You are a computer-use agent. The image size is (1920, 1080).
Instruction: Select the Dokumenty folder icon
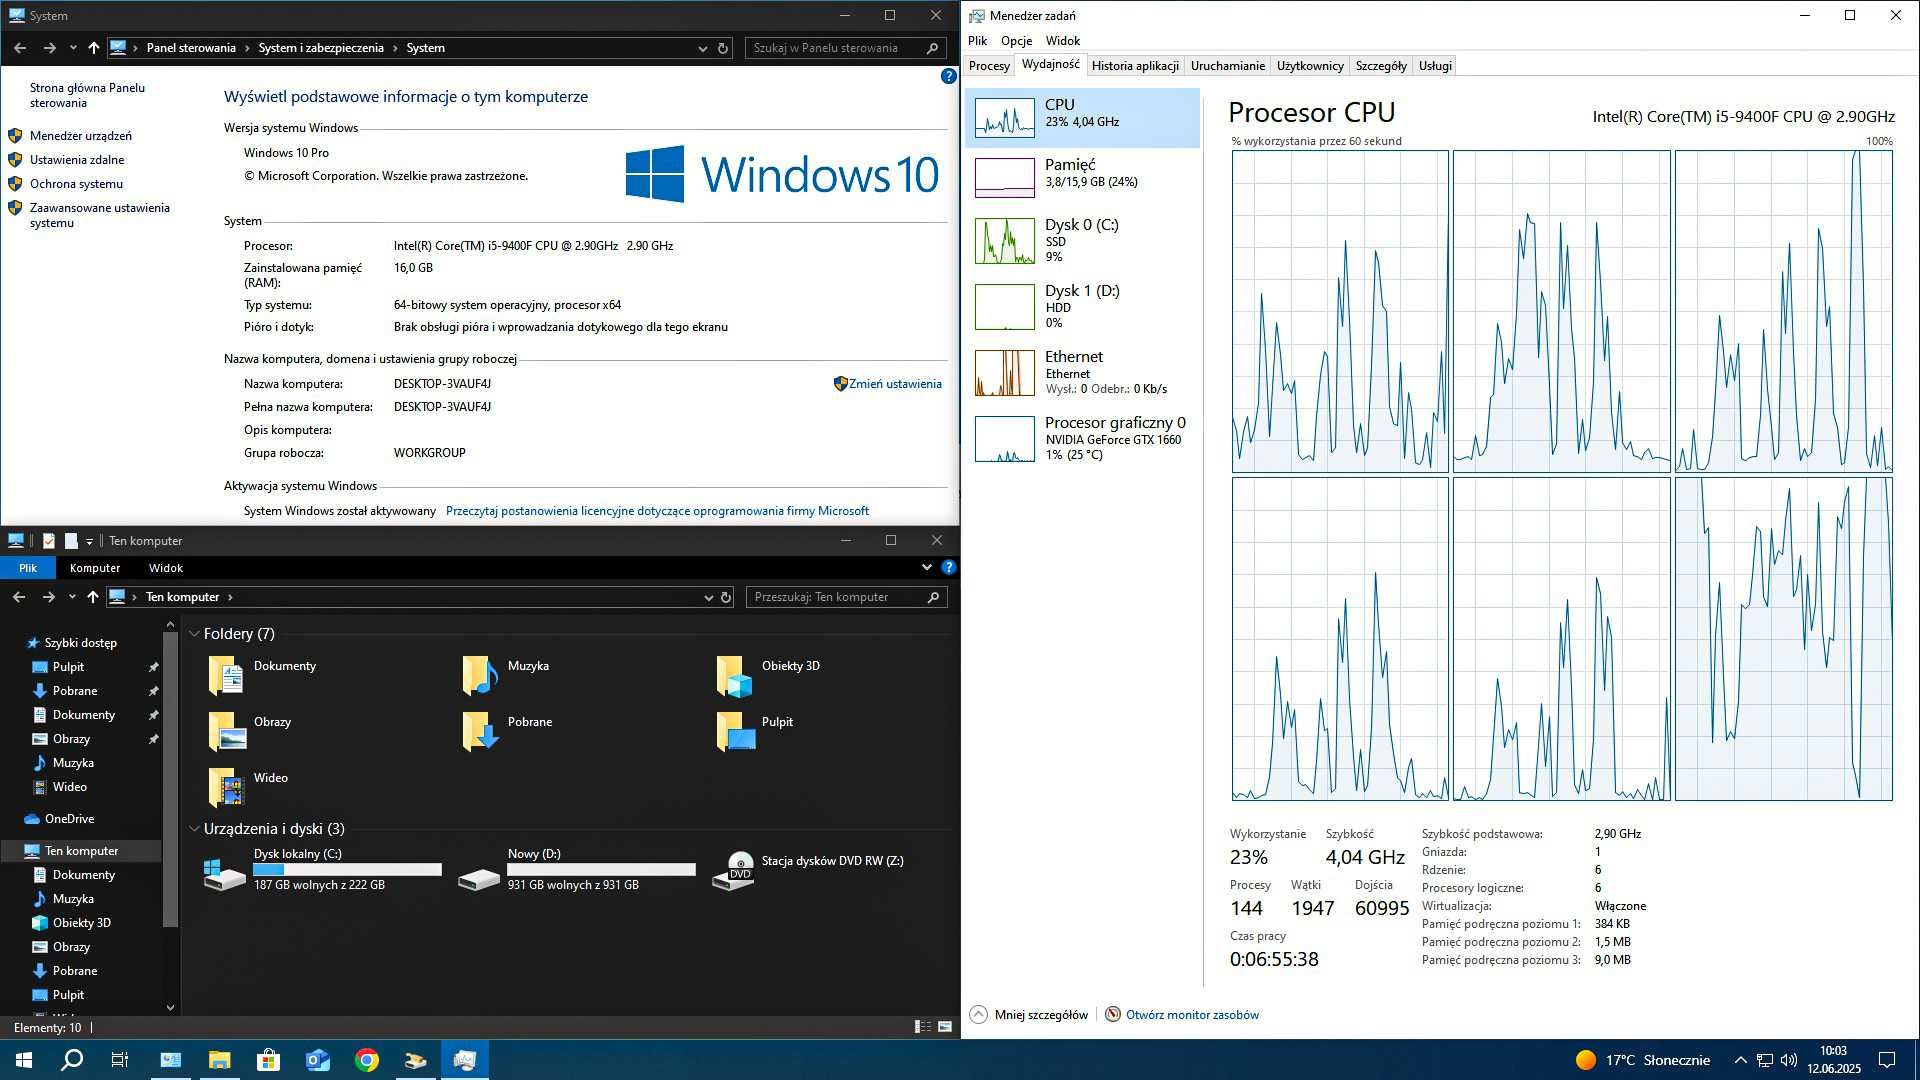tap(225, 675)
